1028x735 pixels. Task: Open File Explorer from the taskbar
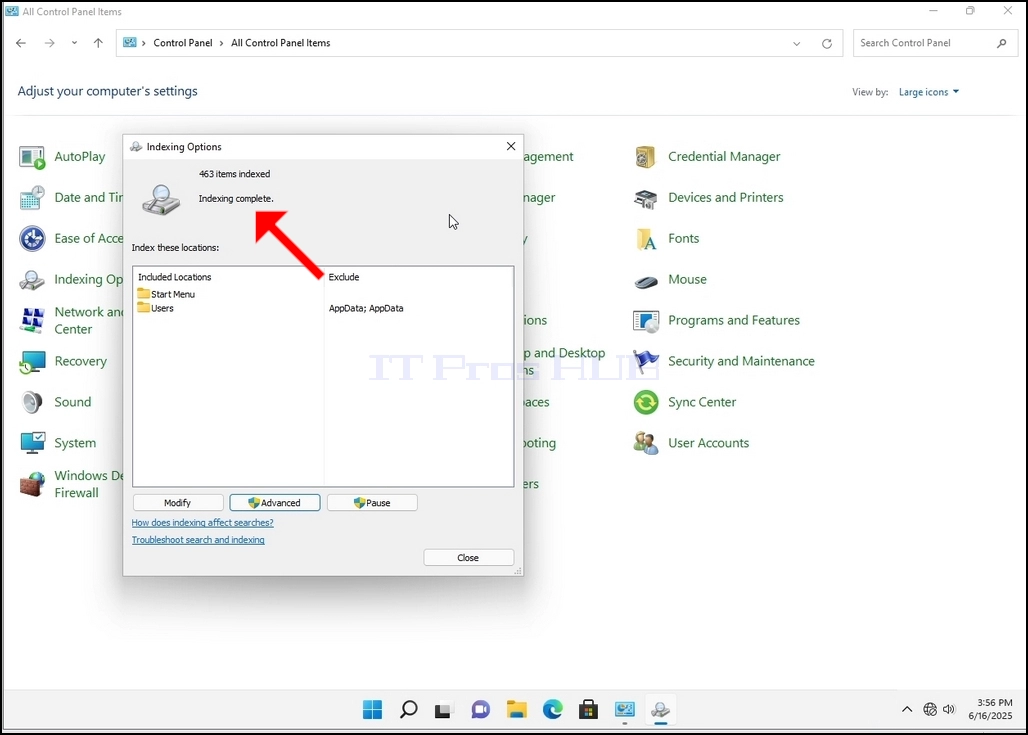[x=517, y=709]
